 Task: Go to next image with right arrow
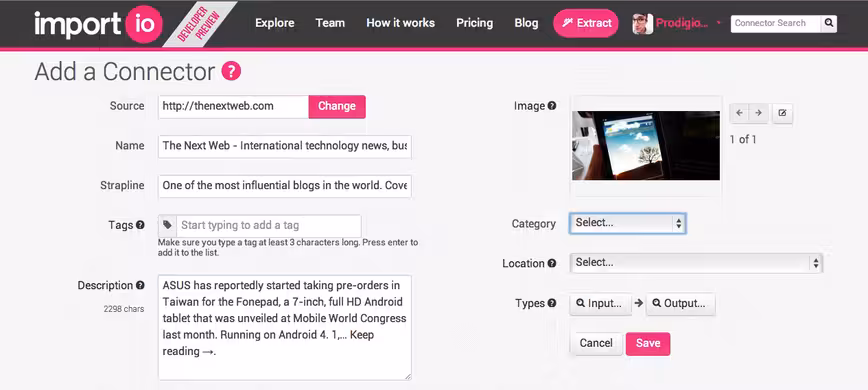coord(758,113)
